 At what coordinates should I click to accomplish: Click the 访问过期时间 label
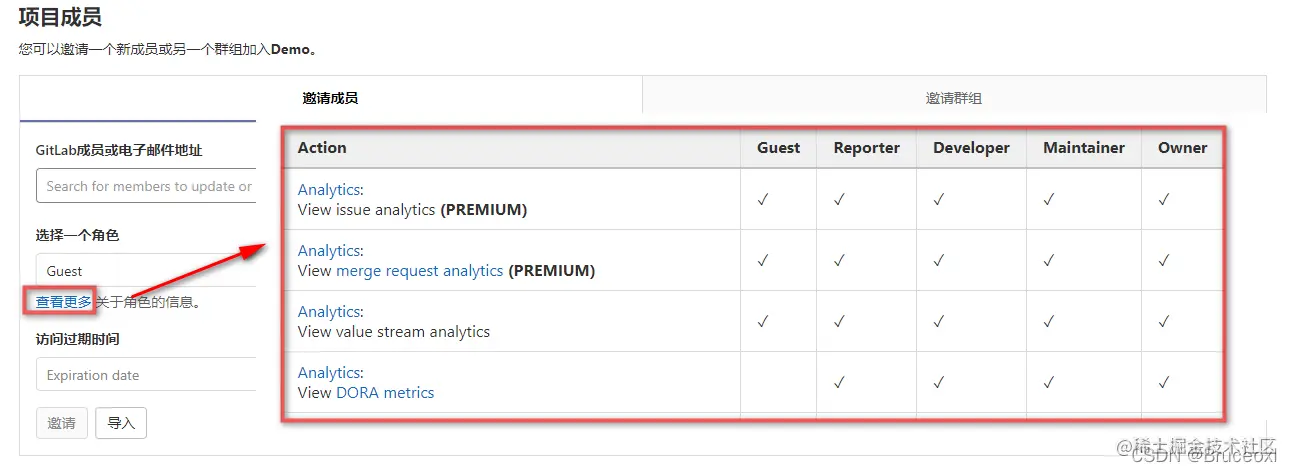[x=77, y=339]
